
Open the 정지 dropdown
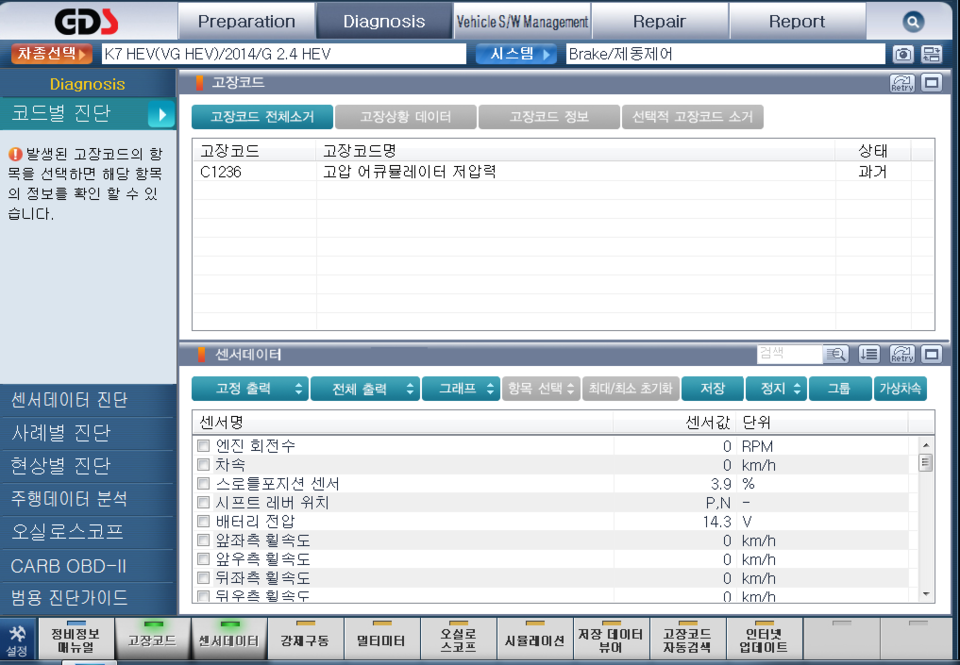pyautogui.click(x=777, y=389)
